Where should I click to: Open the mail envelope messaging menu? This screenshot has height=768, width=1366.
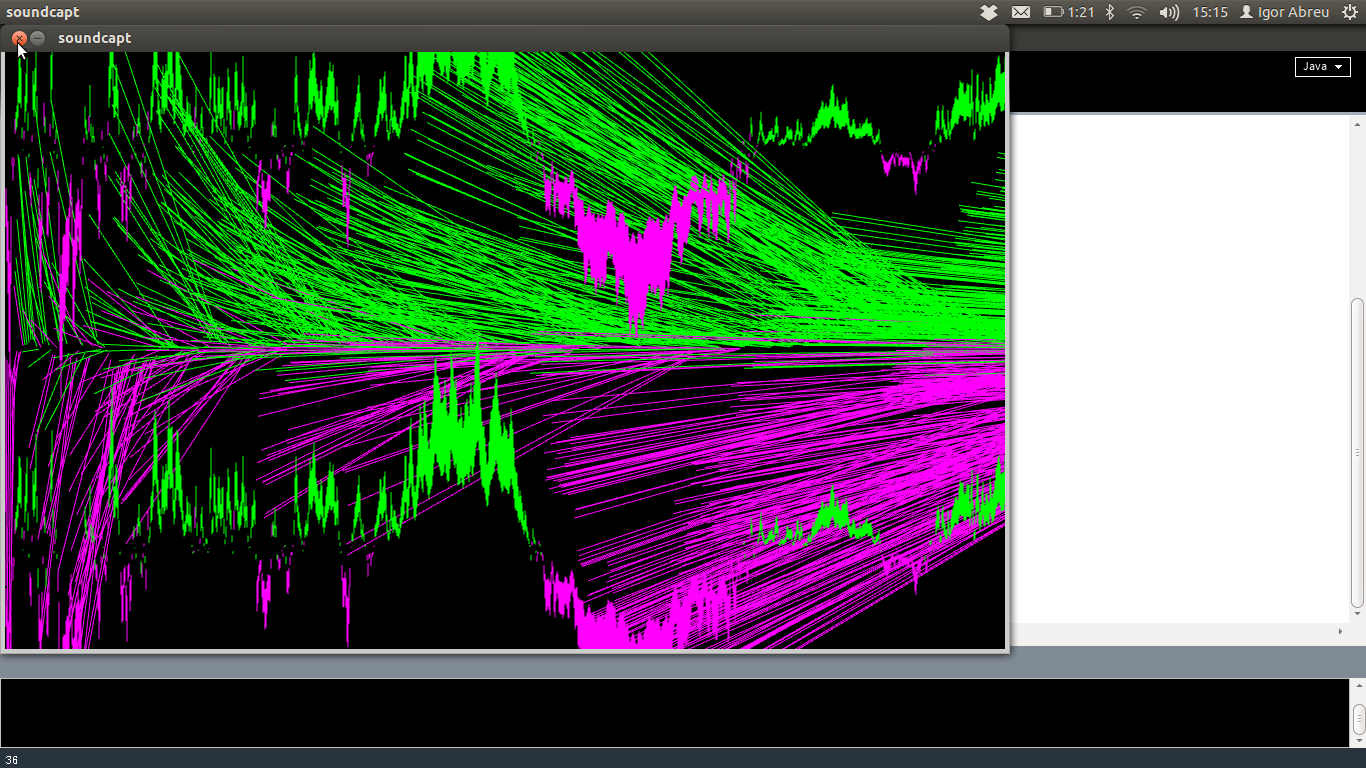pyautogui.click(x=1020, y=12)
